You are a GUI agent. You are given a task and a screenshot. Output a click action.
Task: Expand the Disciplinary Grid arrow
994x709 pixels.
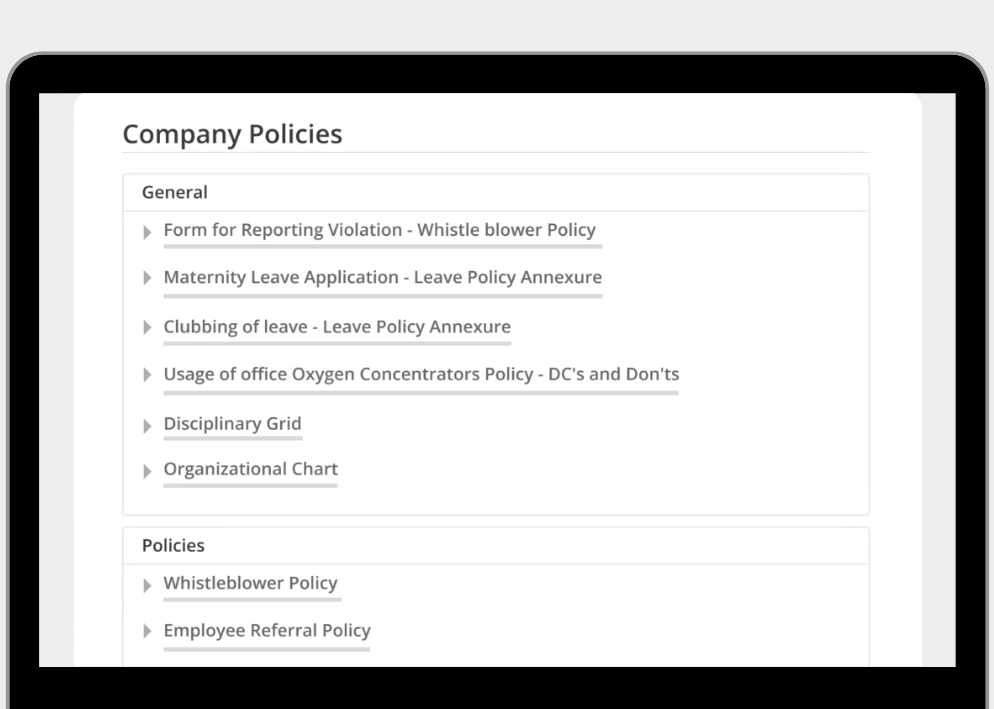(x=147, y=426)
